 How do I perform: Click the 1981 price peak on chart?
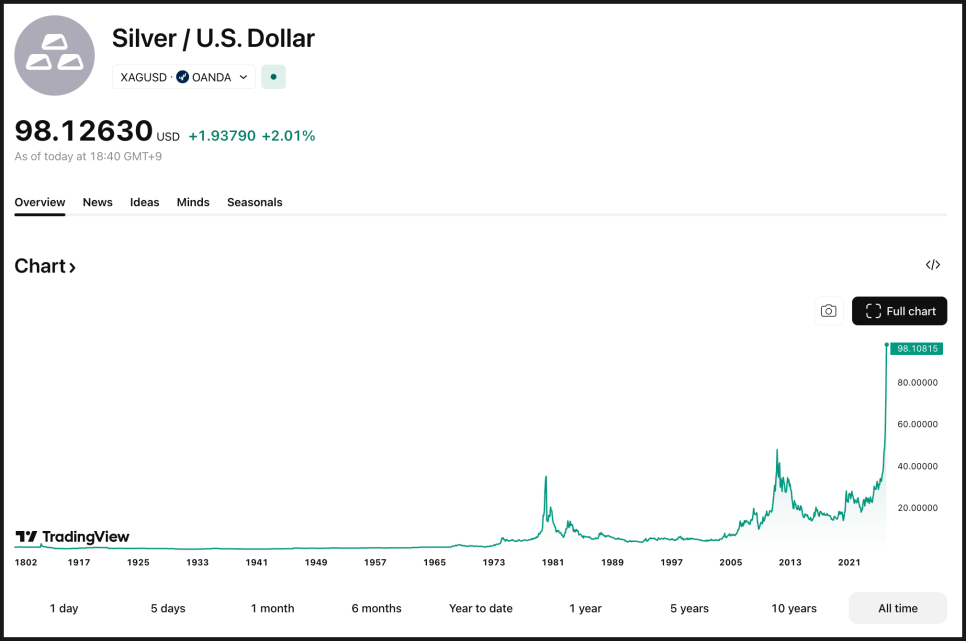point(545,477)
